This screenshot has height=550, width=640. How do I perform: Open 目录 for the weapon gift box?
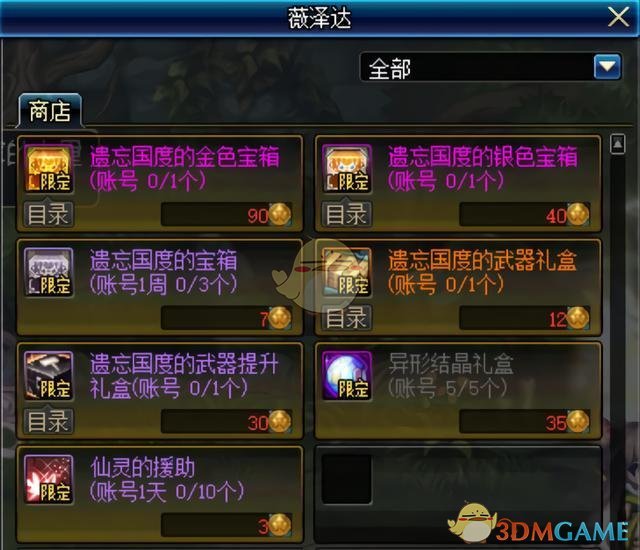347,317
